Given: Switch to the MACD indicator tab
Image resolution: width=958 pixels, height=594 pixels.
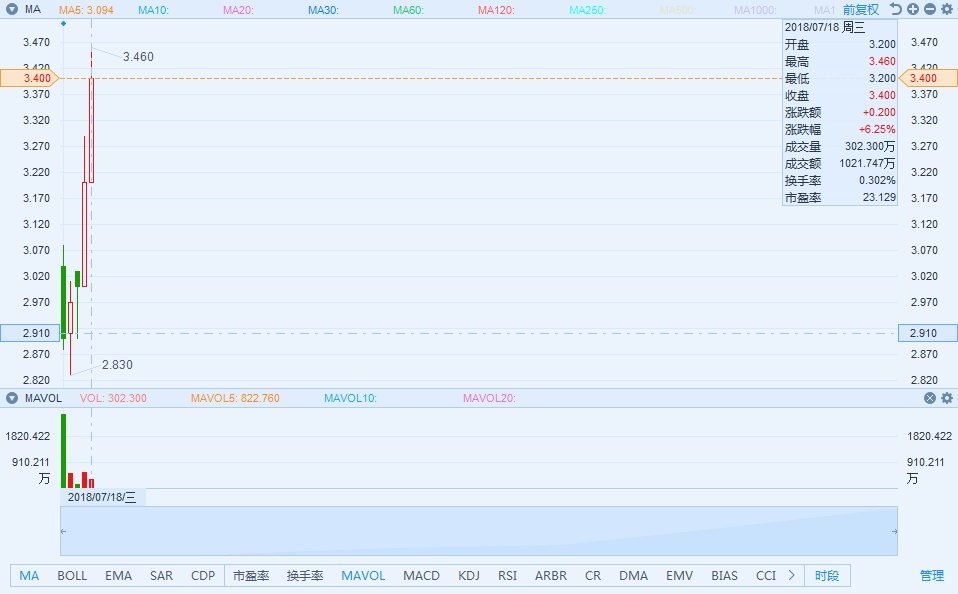Looking at the screenshot, I should click(421, 576).
